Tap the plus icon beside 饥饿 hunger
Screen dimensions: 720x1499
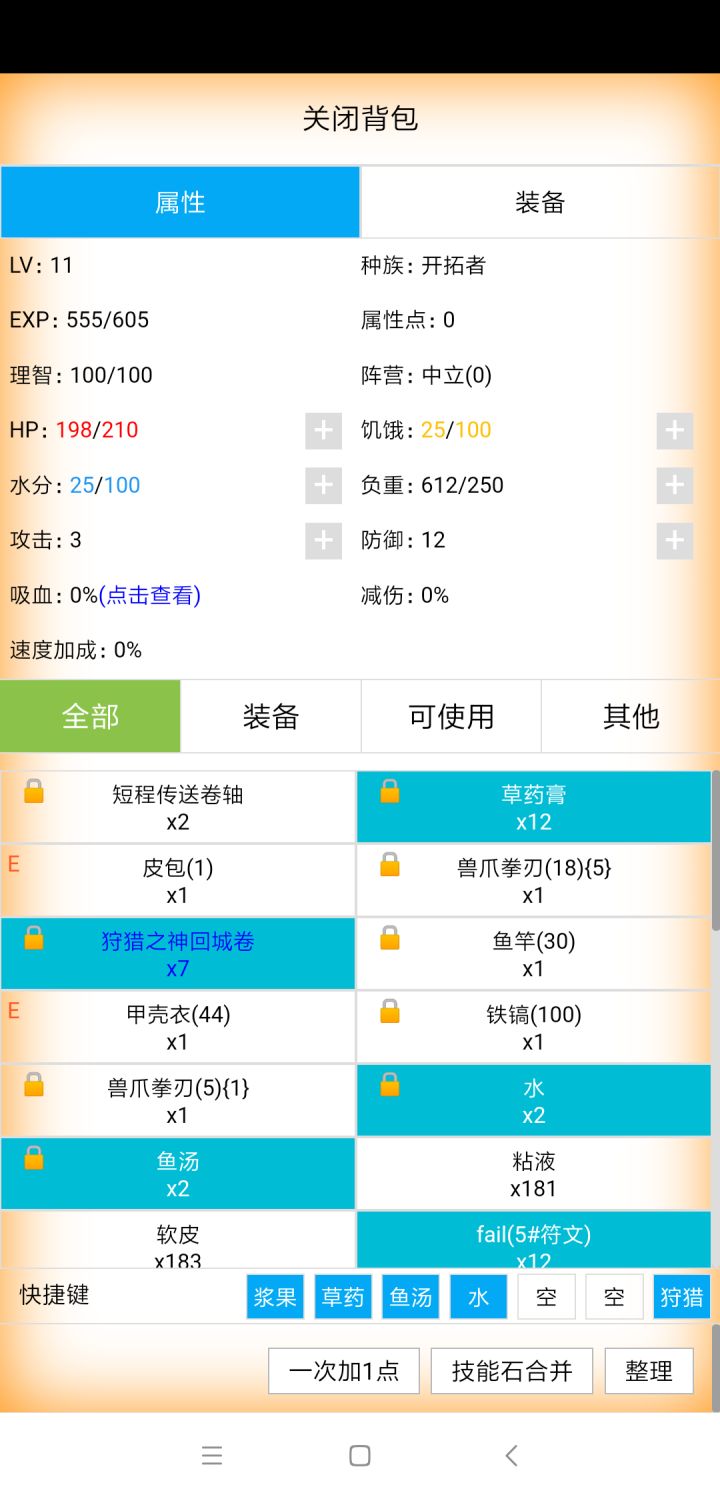[x=675, y=431]
